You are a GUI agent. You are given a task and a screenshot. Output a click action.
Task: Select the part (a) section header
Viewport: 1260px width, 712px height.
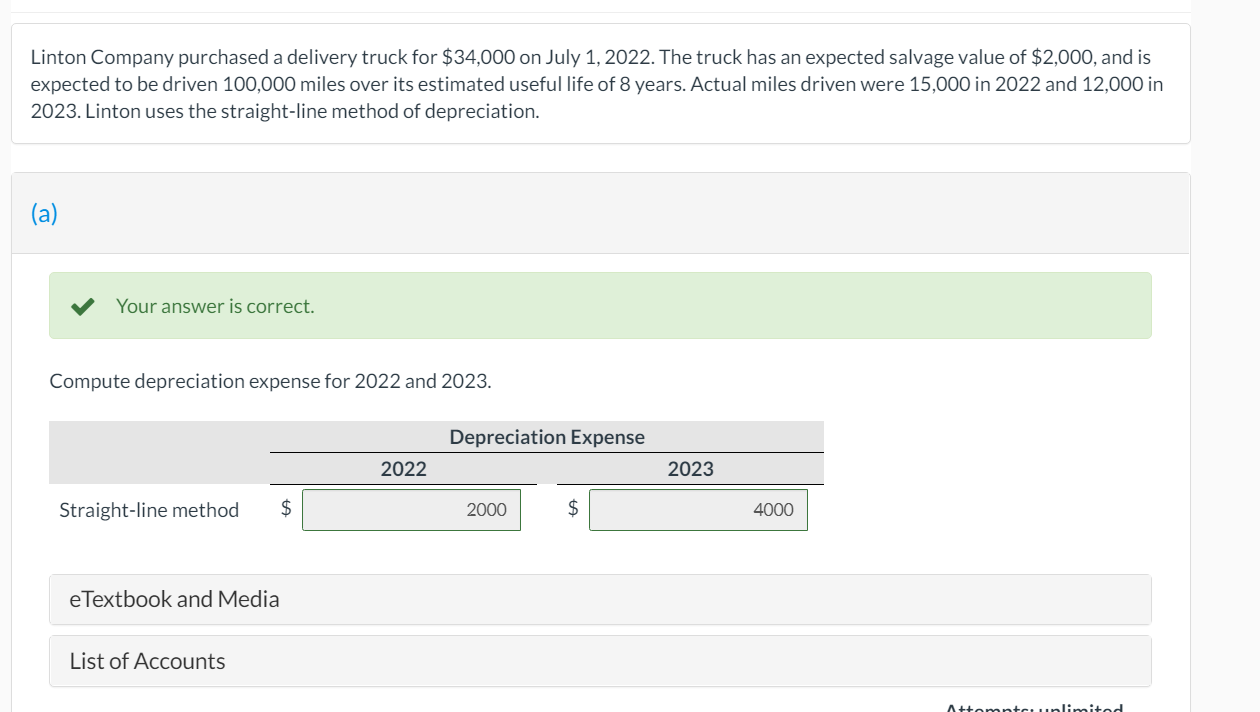click(44, 212)
